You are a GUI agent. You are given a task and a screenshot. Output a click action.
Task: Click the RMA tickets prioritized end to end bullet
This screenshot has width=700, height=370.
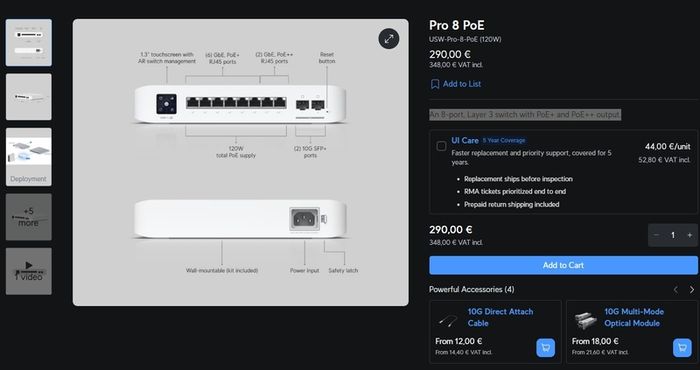pos(515,191)
